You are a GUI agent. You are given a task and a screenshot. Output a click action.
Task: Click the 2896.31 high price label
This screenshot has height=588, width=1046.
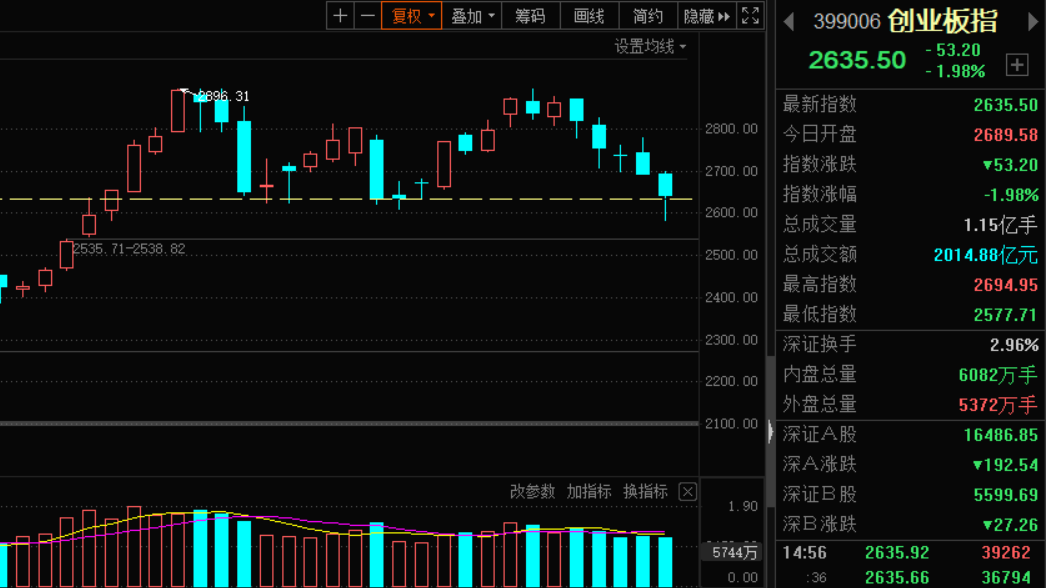pyautogui.click(x=224, y=97)
